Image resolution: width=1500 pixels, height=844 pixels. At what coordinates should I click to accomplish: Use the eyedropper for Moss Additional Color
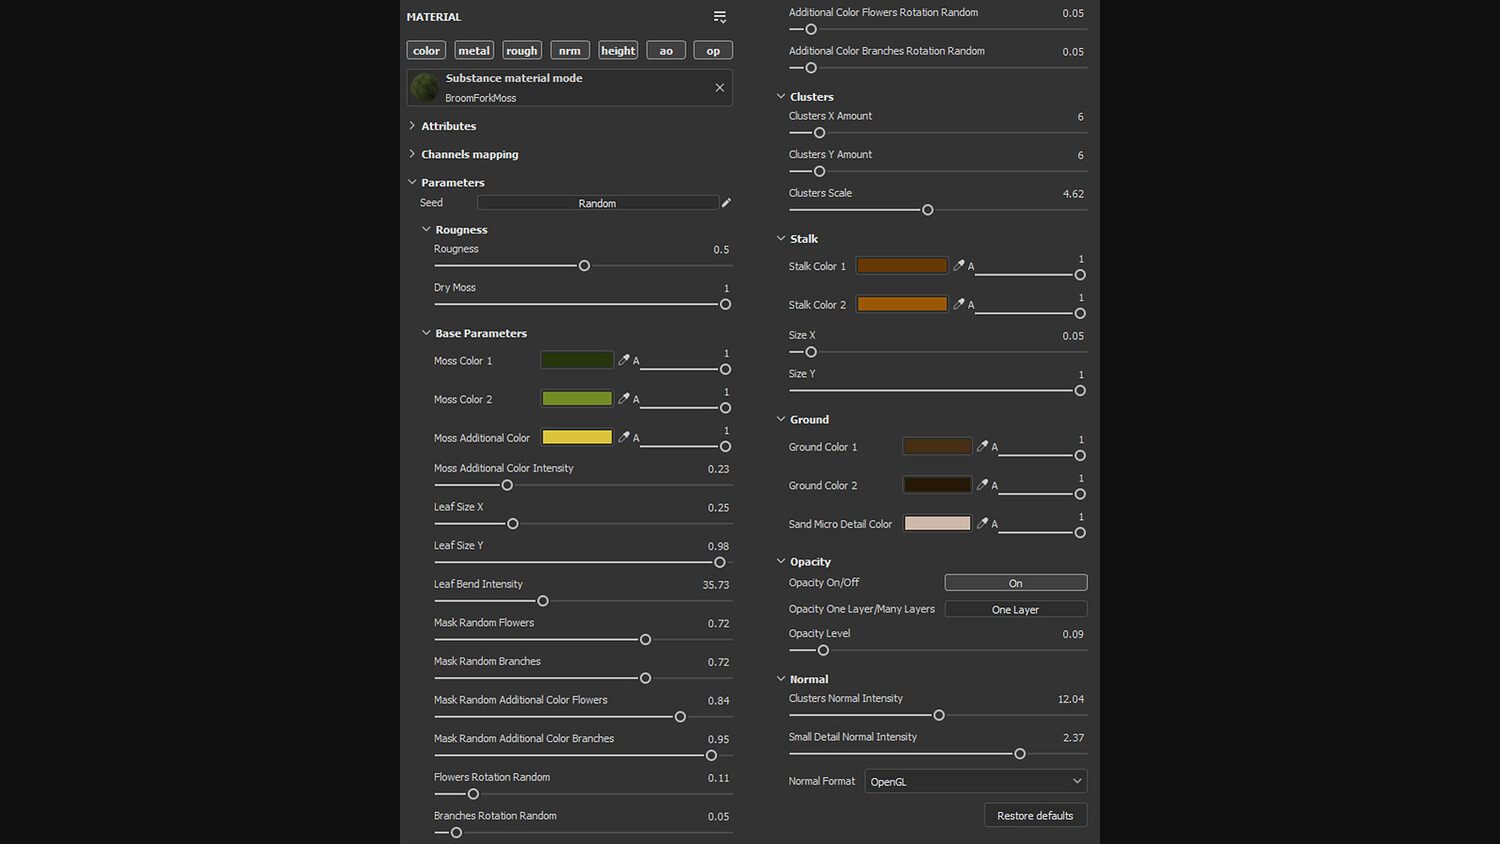(x=624, y=437)
